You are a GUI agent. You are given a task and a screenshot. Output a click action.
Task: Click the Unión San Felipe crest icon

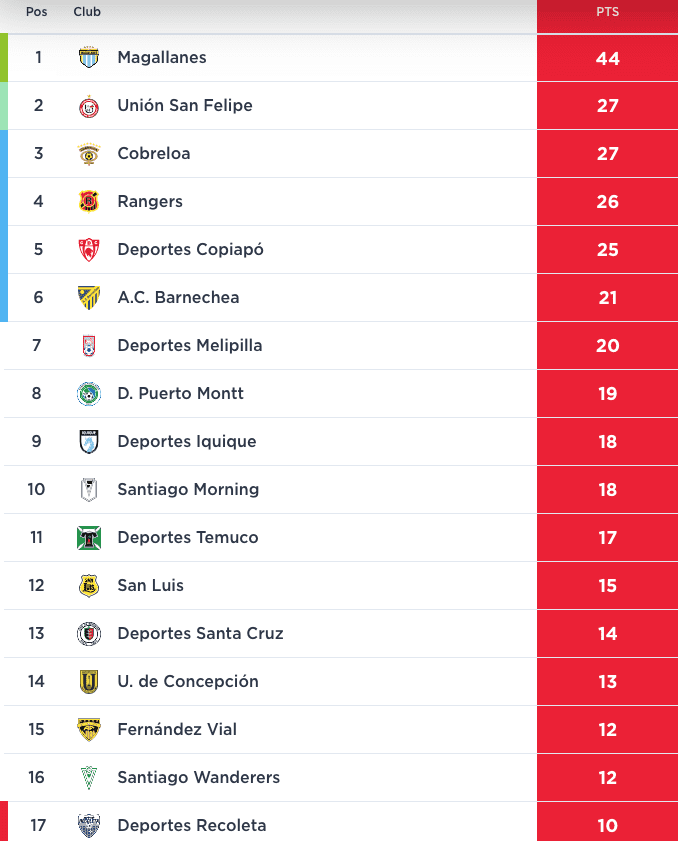click(89, 106)
